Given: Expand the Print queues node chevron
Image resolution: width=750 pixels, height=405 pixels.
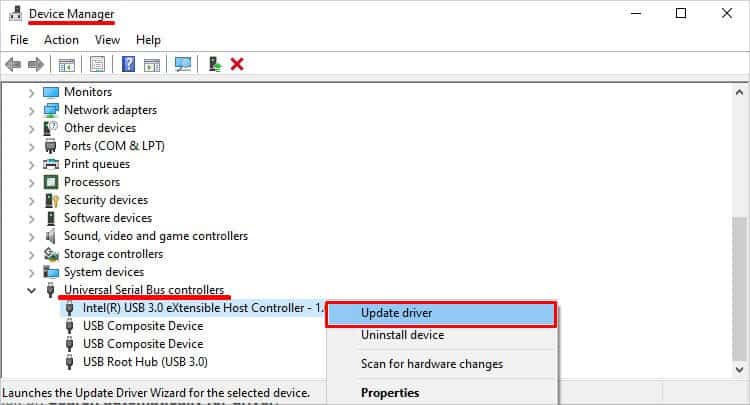Looking at the screenshot, I should (31, 165).
